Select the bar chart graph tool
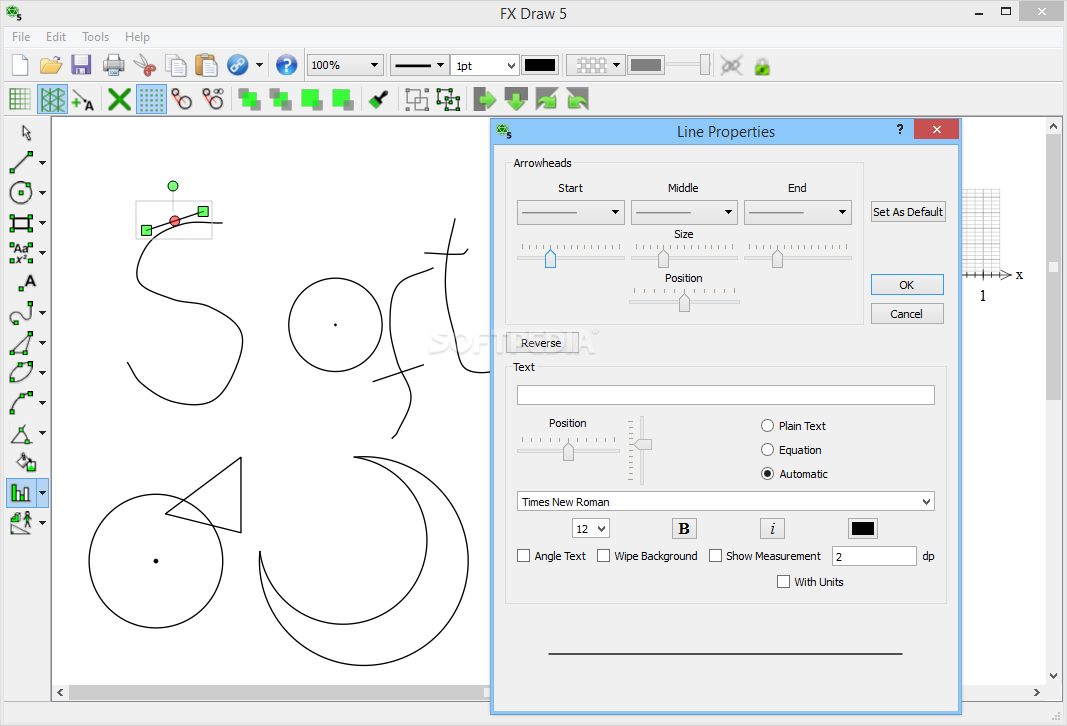 (21, 493)
